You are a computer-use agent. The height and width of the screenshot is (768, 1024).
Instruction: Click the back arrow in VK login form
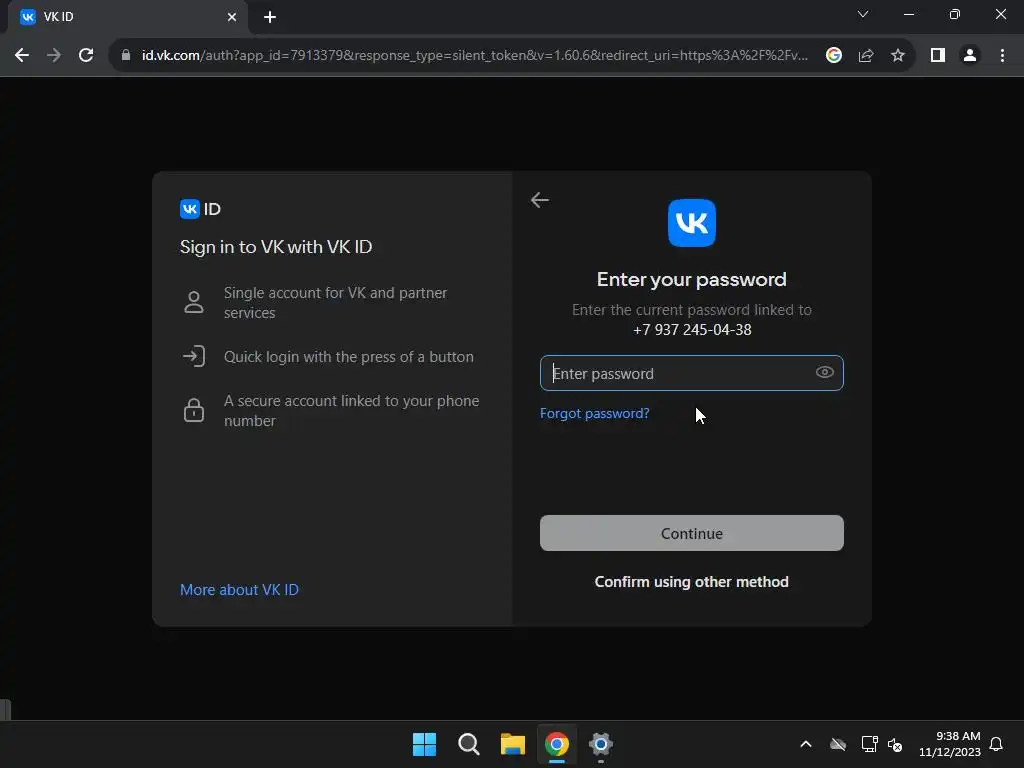point(539,200)
